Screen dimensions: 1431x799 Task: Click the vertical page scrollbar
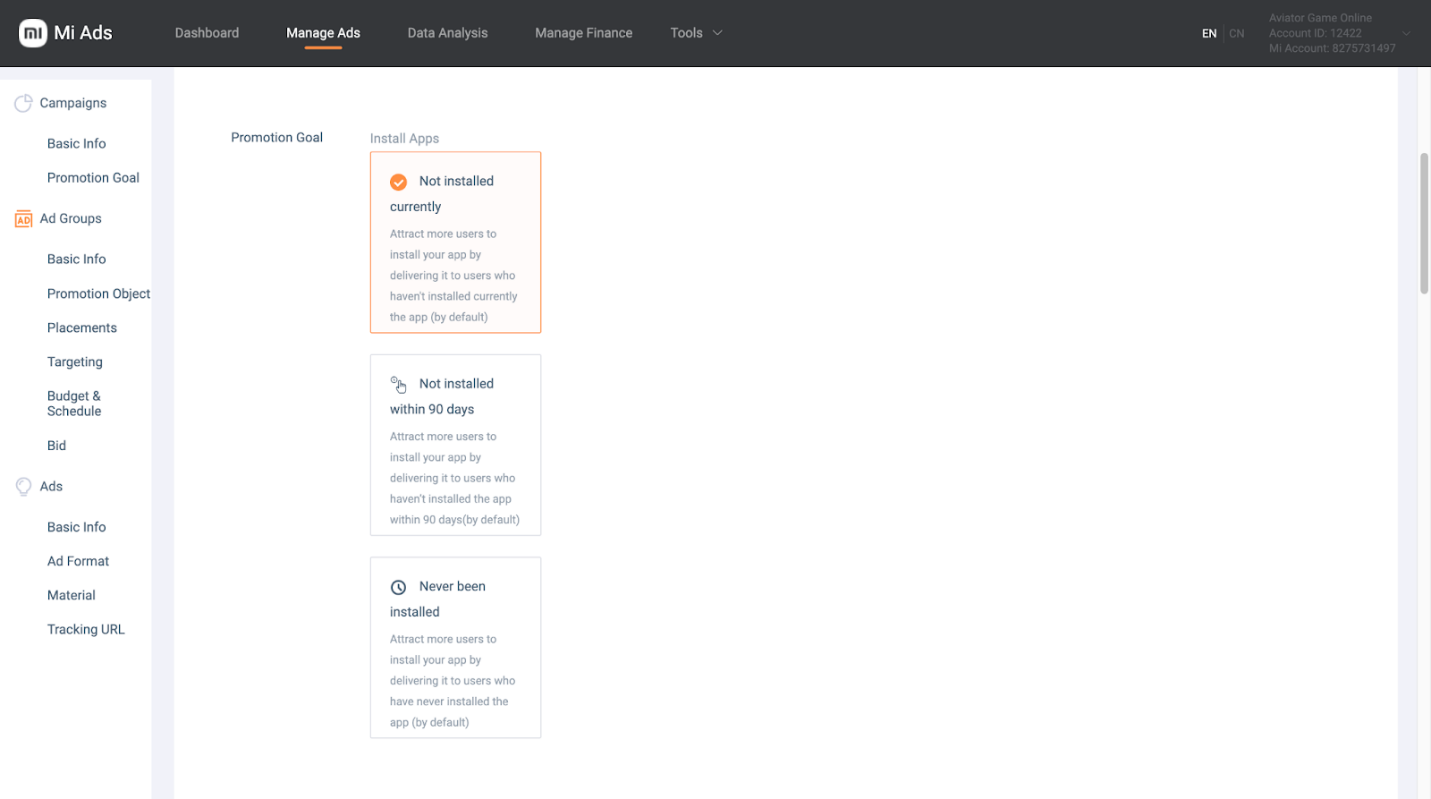click(x=1424, y=224)
